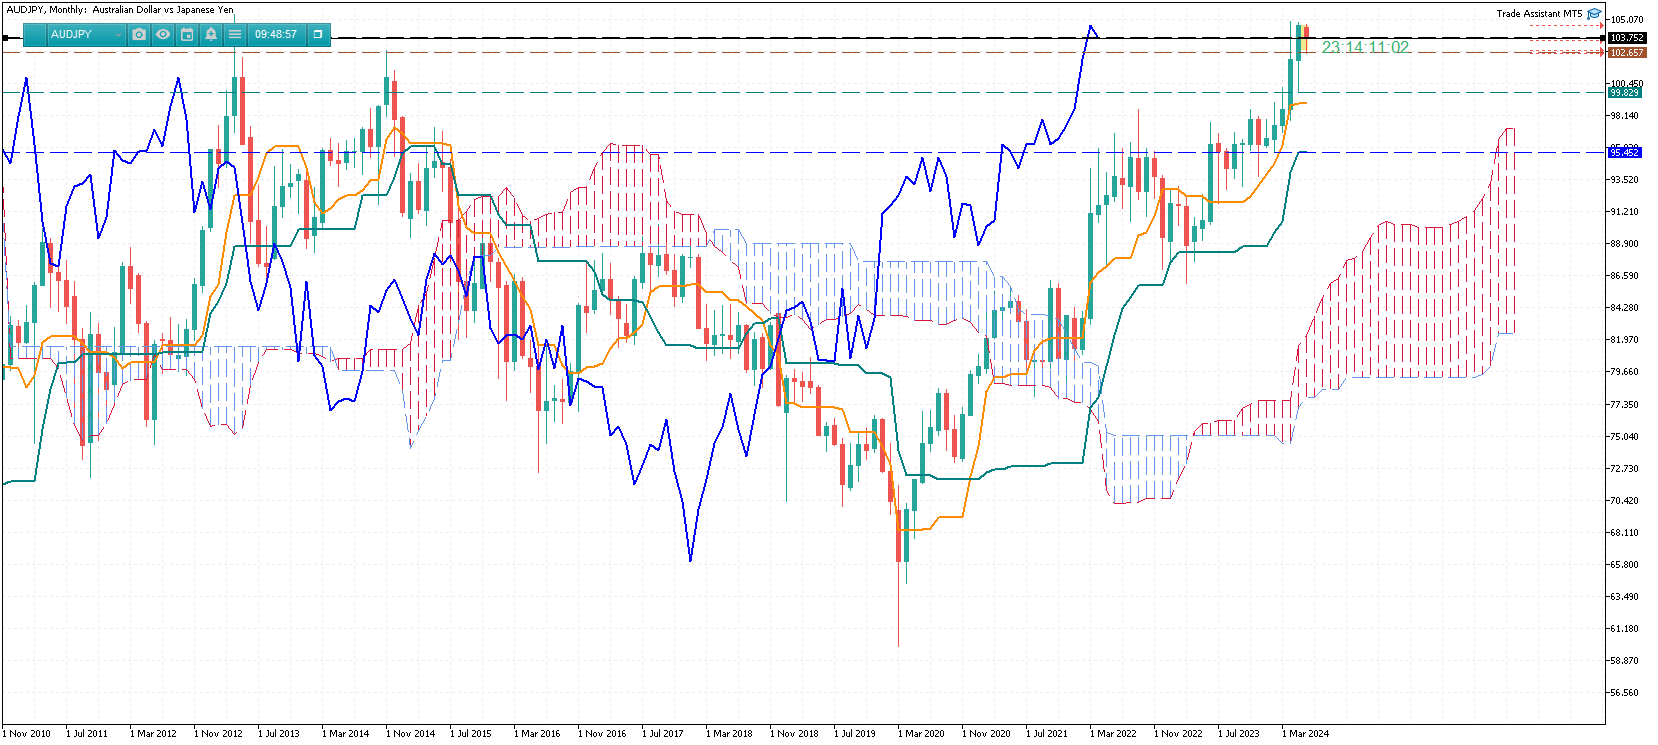Viewport: 1658px width, 745px height.
Task: Click the 1 Nov 2010 date label
Action: (27, 733)
